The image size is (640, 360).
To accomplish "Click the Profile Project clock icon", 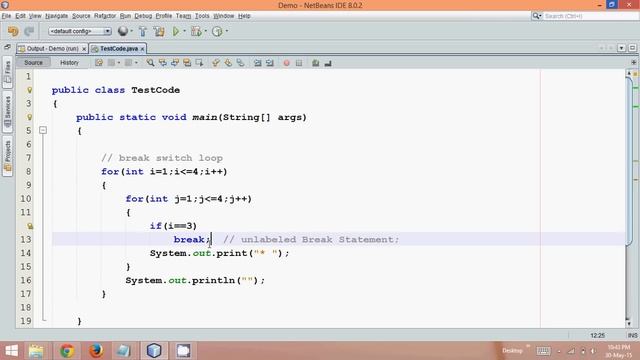I will pos(217,31).
